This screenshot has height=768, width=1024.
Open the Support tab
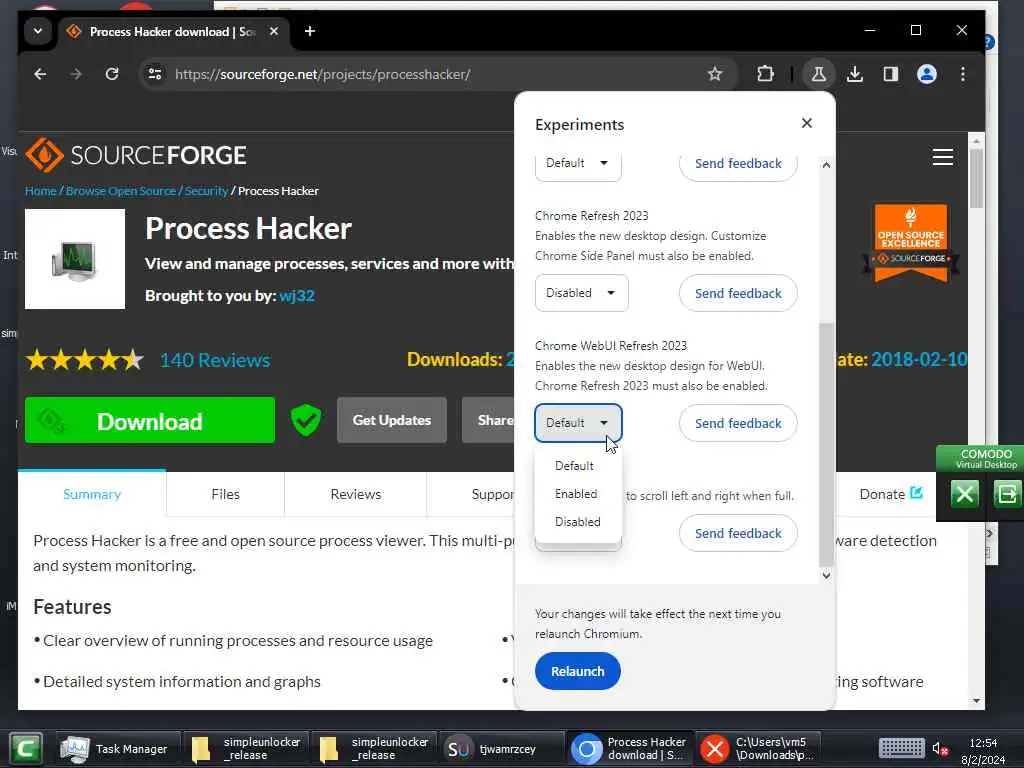pyautogui.click(x=472, y=494)
